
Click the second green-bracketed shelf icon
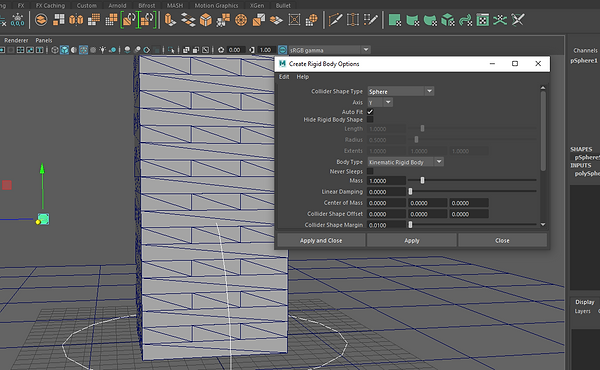click(147, 20)
